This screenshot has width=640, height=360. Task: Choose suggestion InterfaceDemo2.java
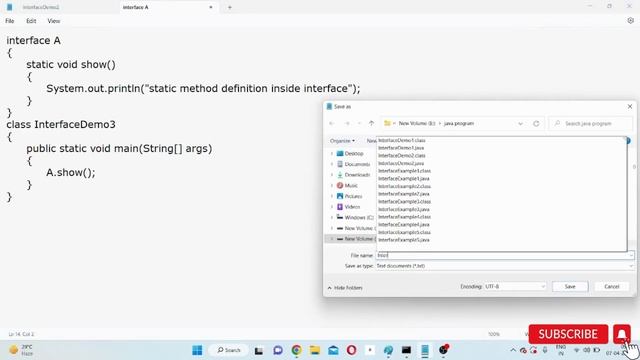point(401,163)
